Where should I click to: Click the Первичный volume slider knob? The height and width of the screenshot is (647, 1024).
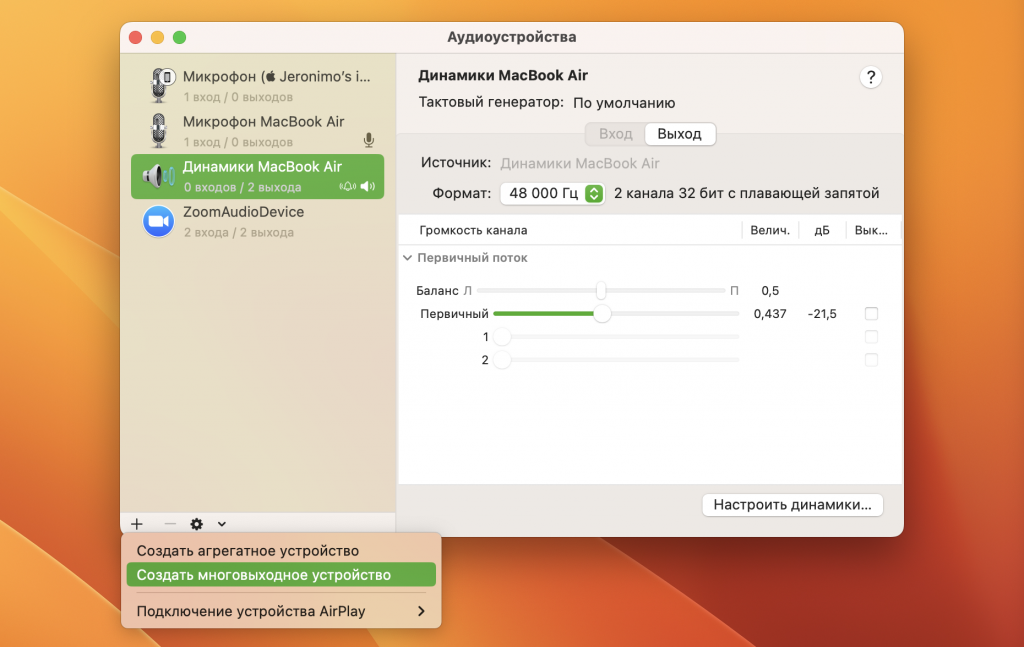coord(602,314)
